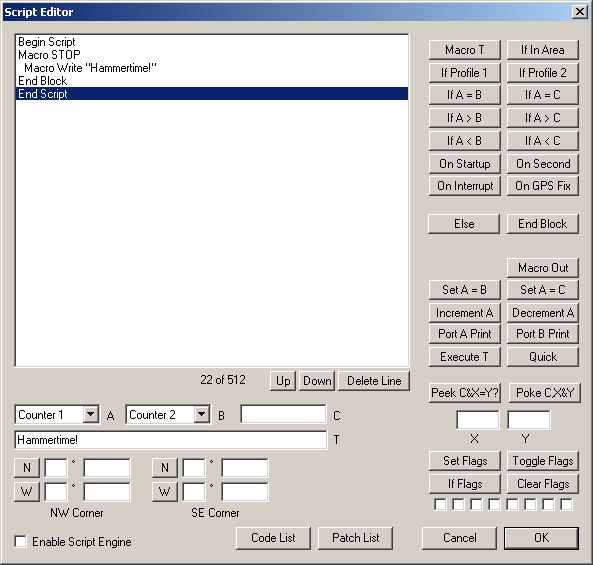Click the If In Area button

tap(543, 50)
